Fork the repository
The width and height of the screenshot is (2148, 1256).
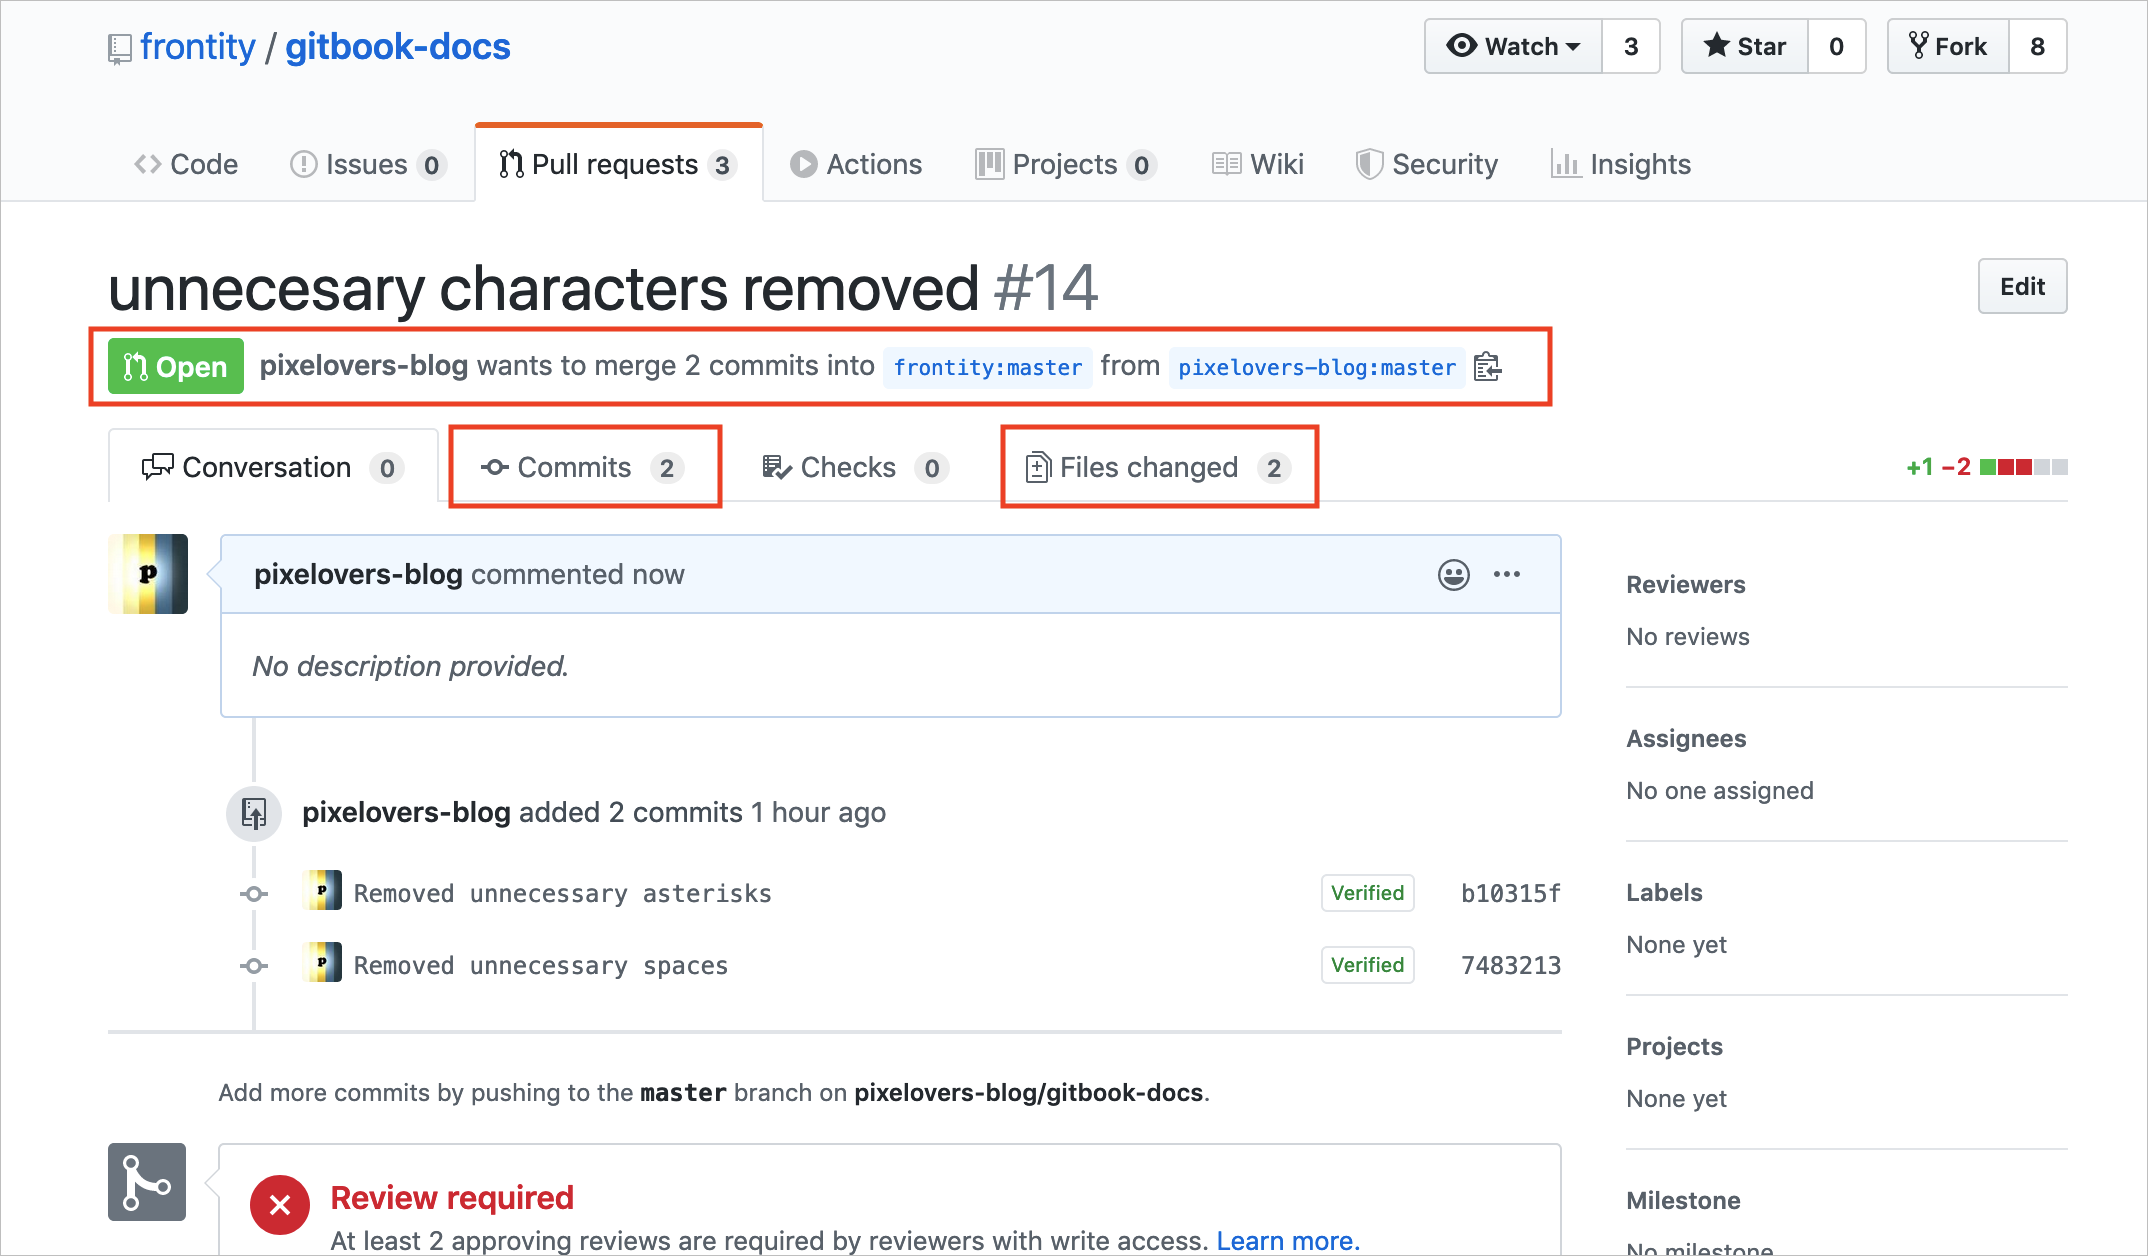1948,46
